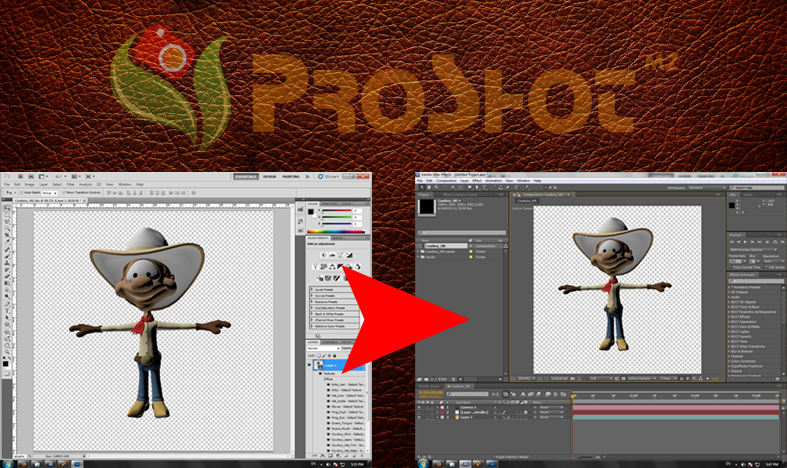This screenshot has height=468, width=787.
Task: Add a Curves adjustment in Photoshop
Action: pyautogui.click(x=340, y=255)
